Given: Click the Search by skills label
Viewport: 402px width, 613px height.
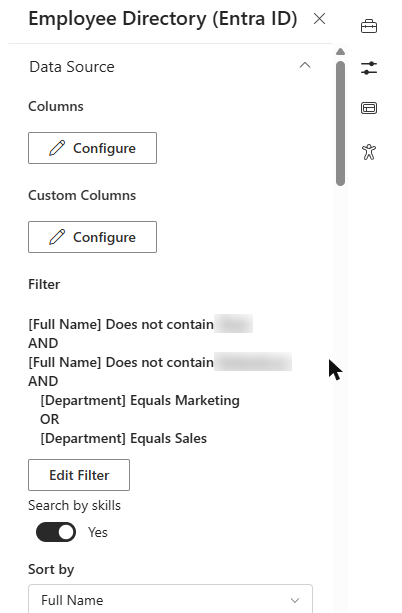Looking at the screenshot, I should click(x=74, y=505).
